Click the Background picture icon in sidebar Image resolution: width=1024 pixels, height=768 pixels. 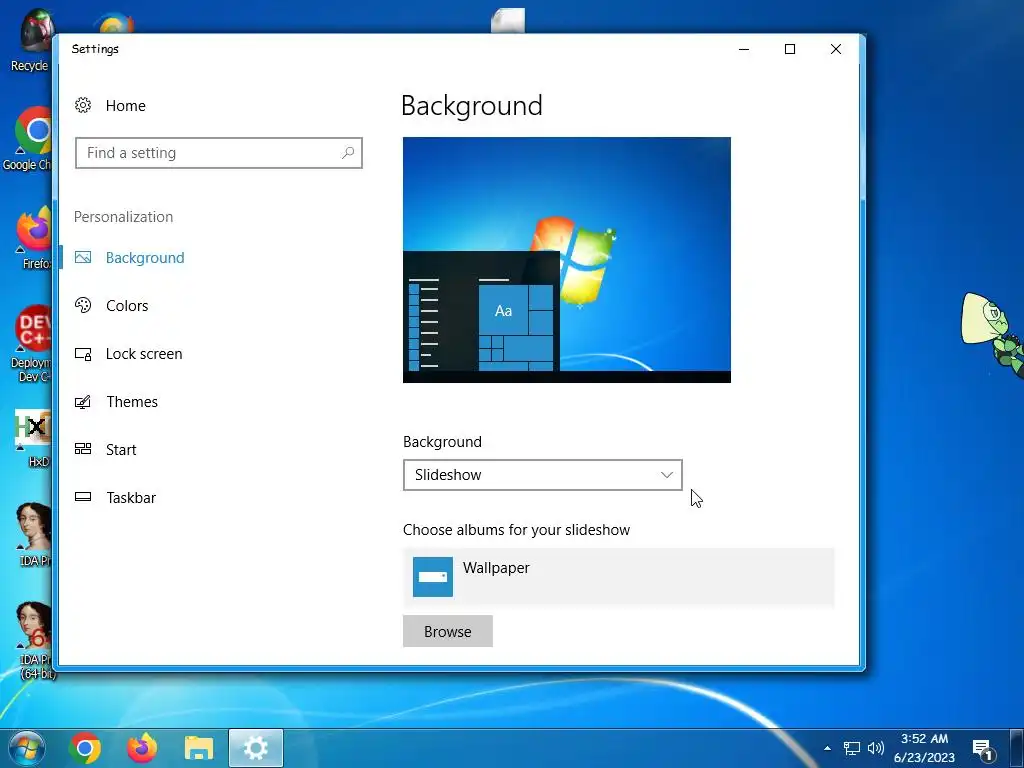click(83, 257)
